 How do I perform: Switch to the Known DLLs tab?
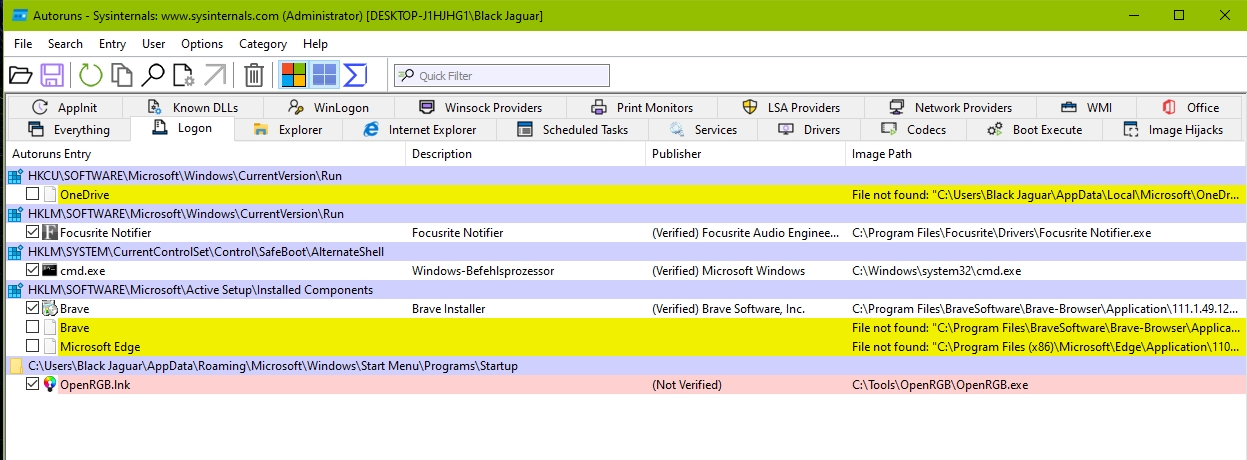193,107
